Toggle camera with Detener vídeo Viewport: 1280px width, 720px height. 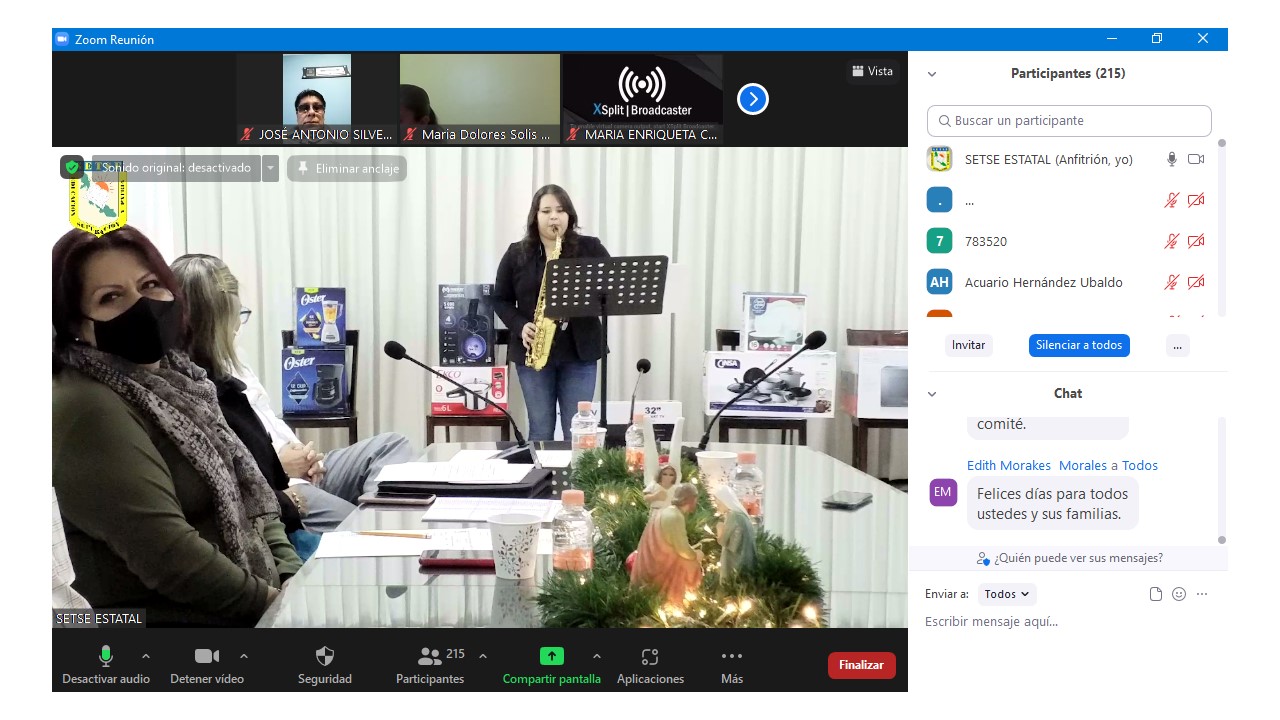click(207, 657)
